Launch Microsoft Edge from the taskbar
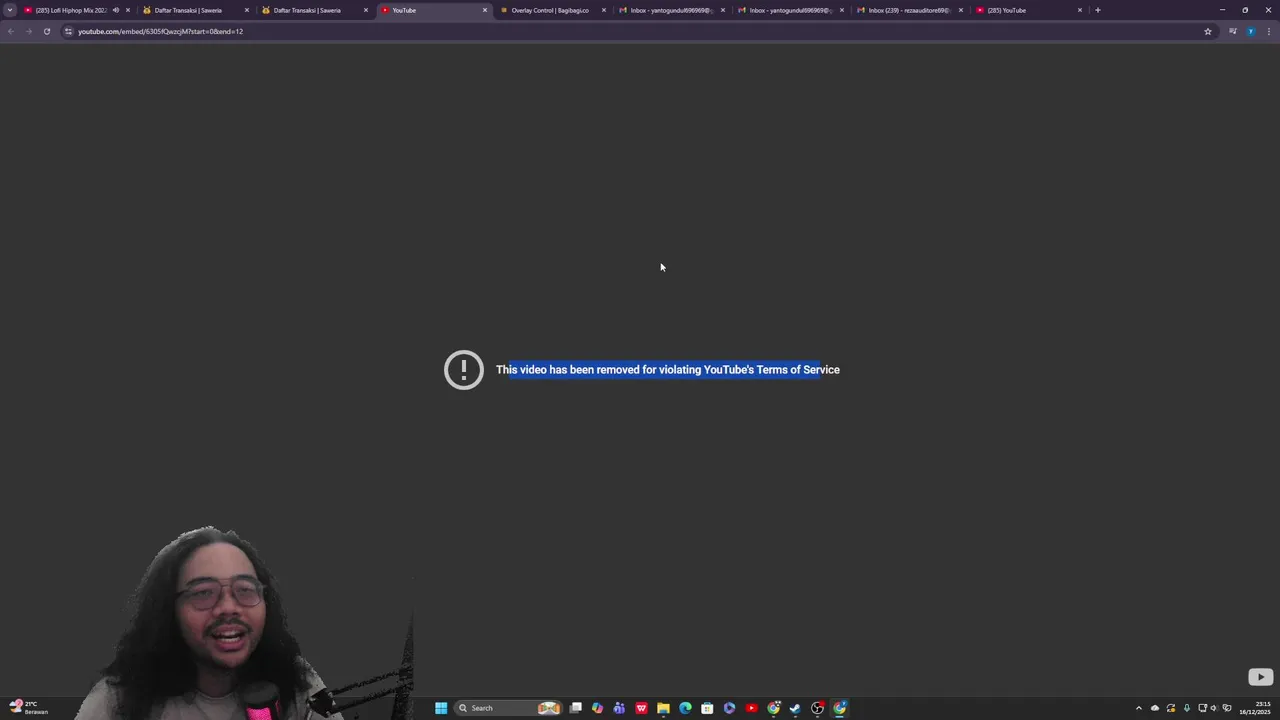 tap(685, 708)
